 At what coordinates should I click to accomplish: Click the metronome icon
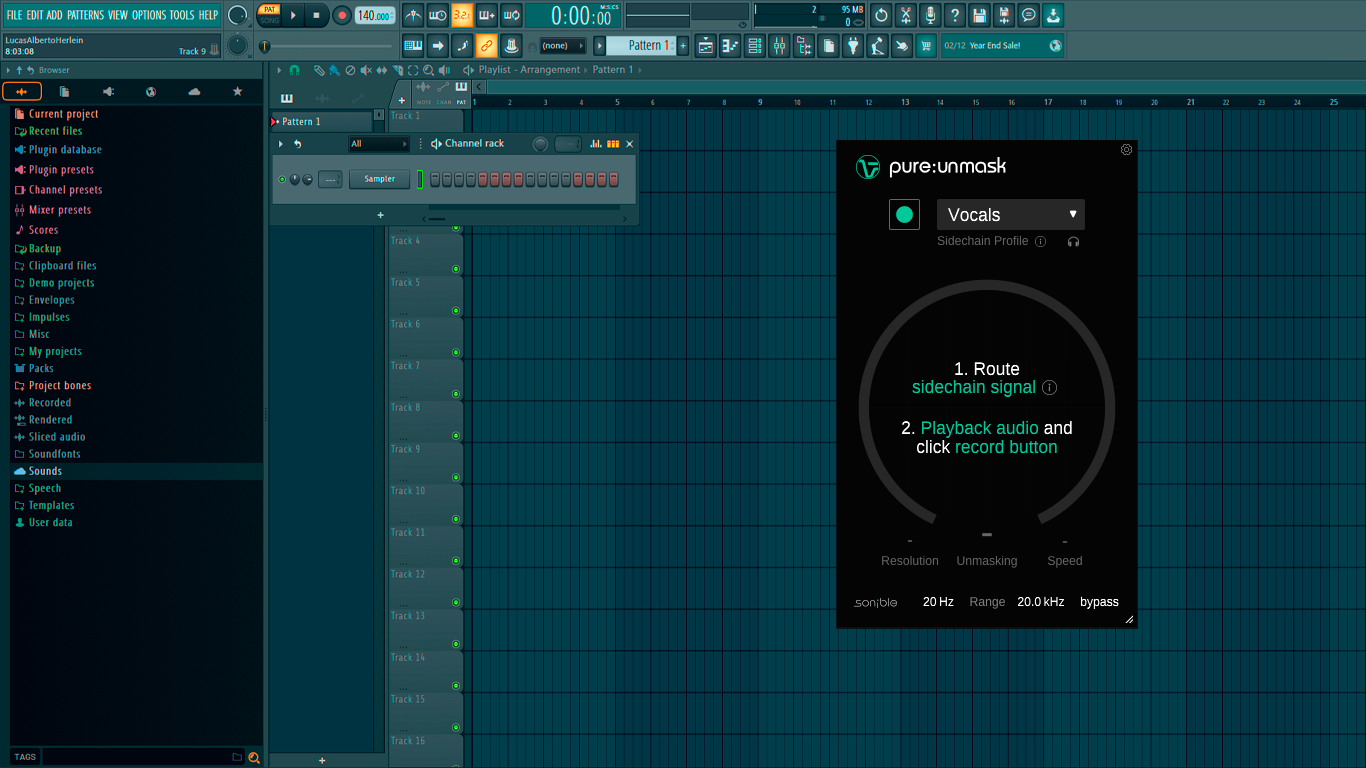(x=413, y=15)
